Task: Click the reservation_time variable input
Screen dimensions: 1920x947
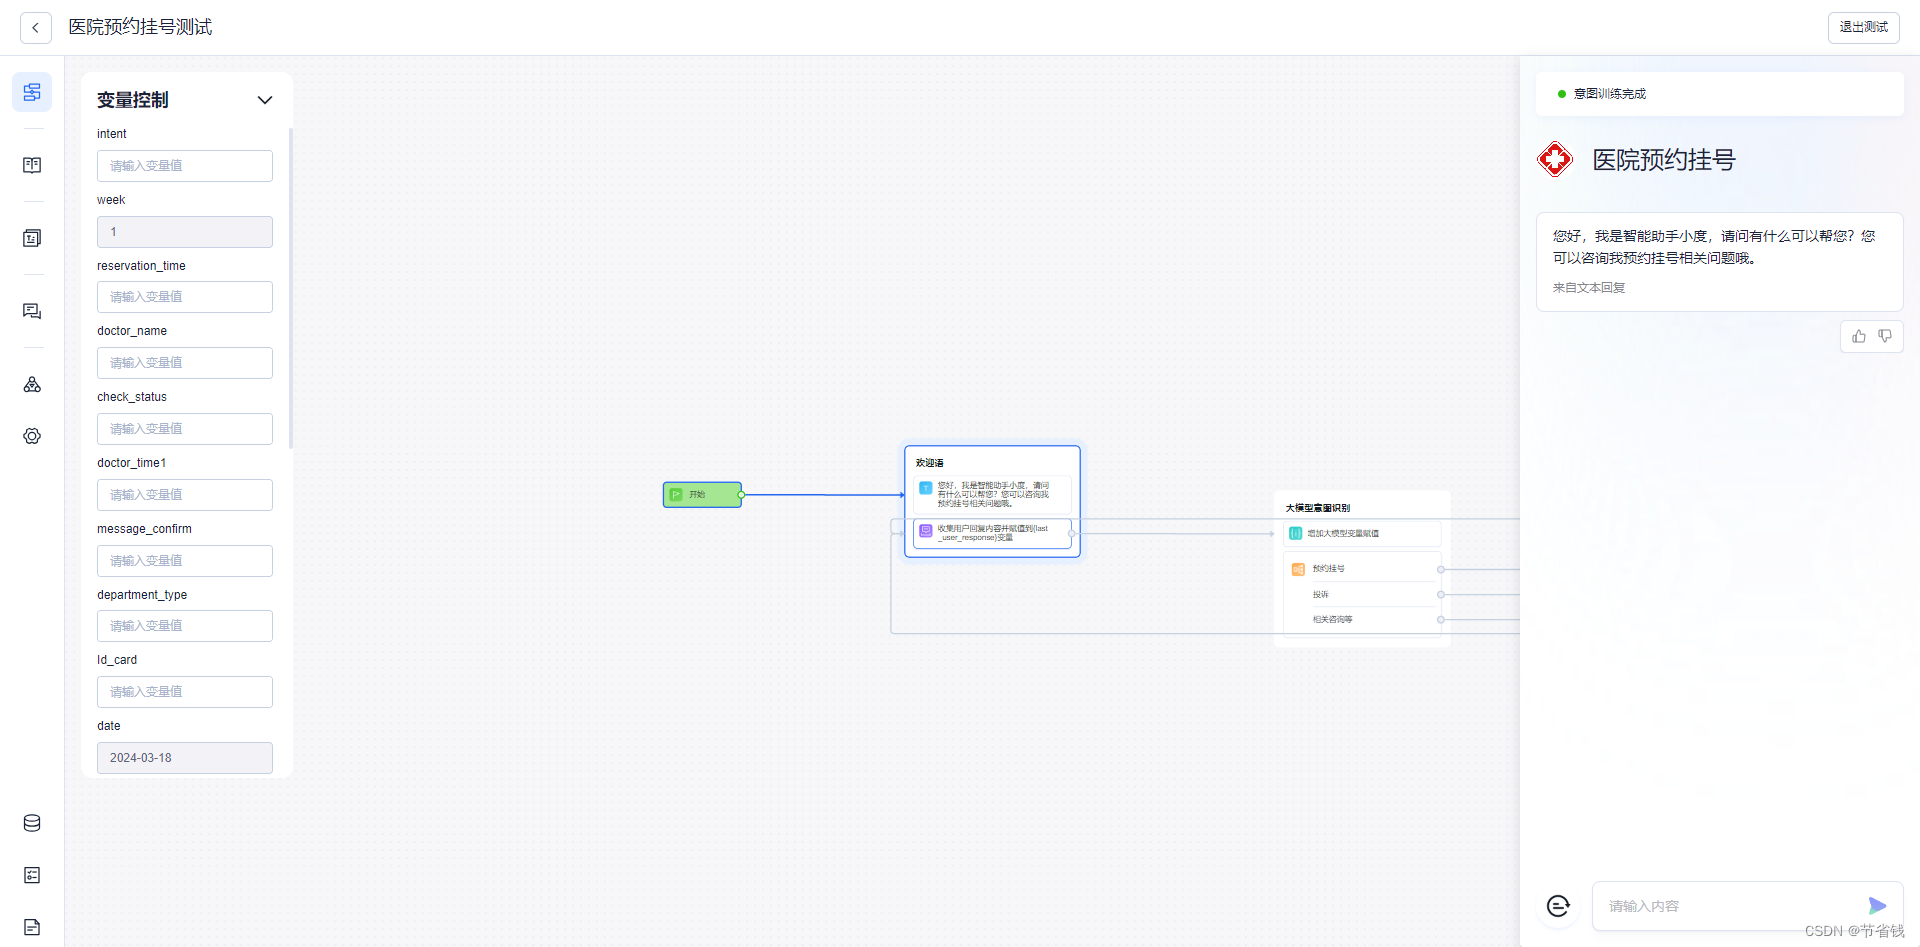Action: 185,297
